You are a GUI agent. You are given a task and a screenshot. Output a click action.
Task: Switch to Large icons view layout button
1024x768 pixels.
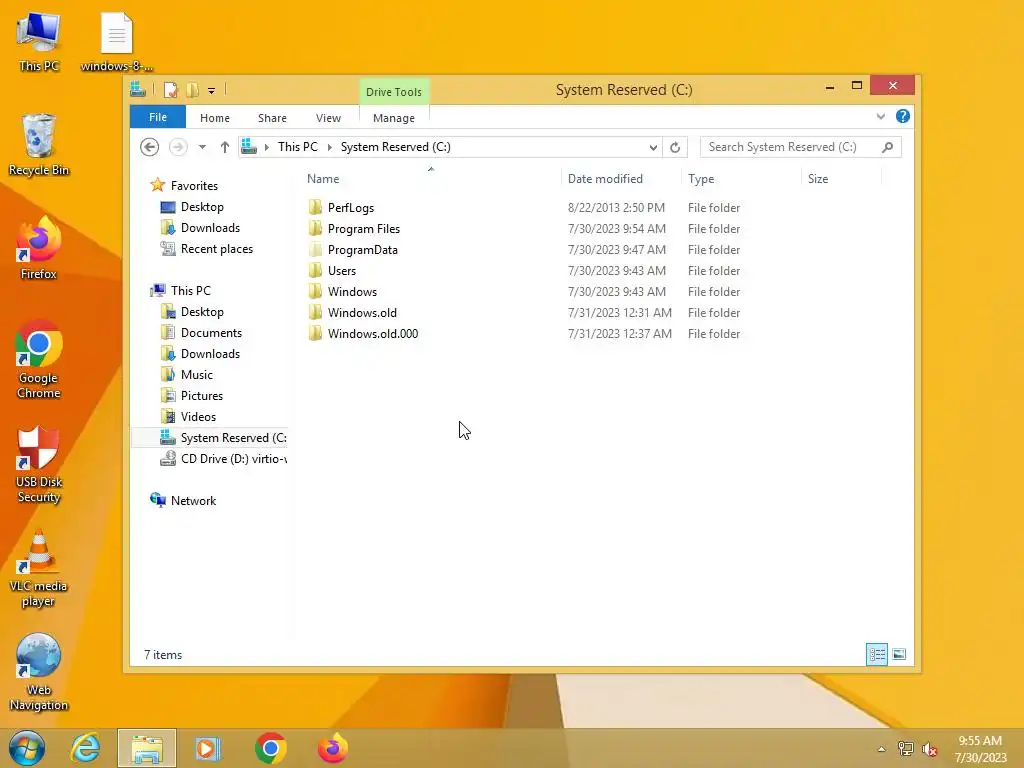(899, 654)
